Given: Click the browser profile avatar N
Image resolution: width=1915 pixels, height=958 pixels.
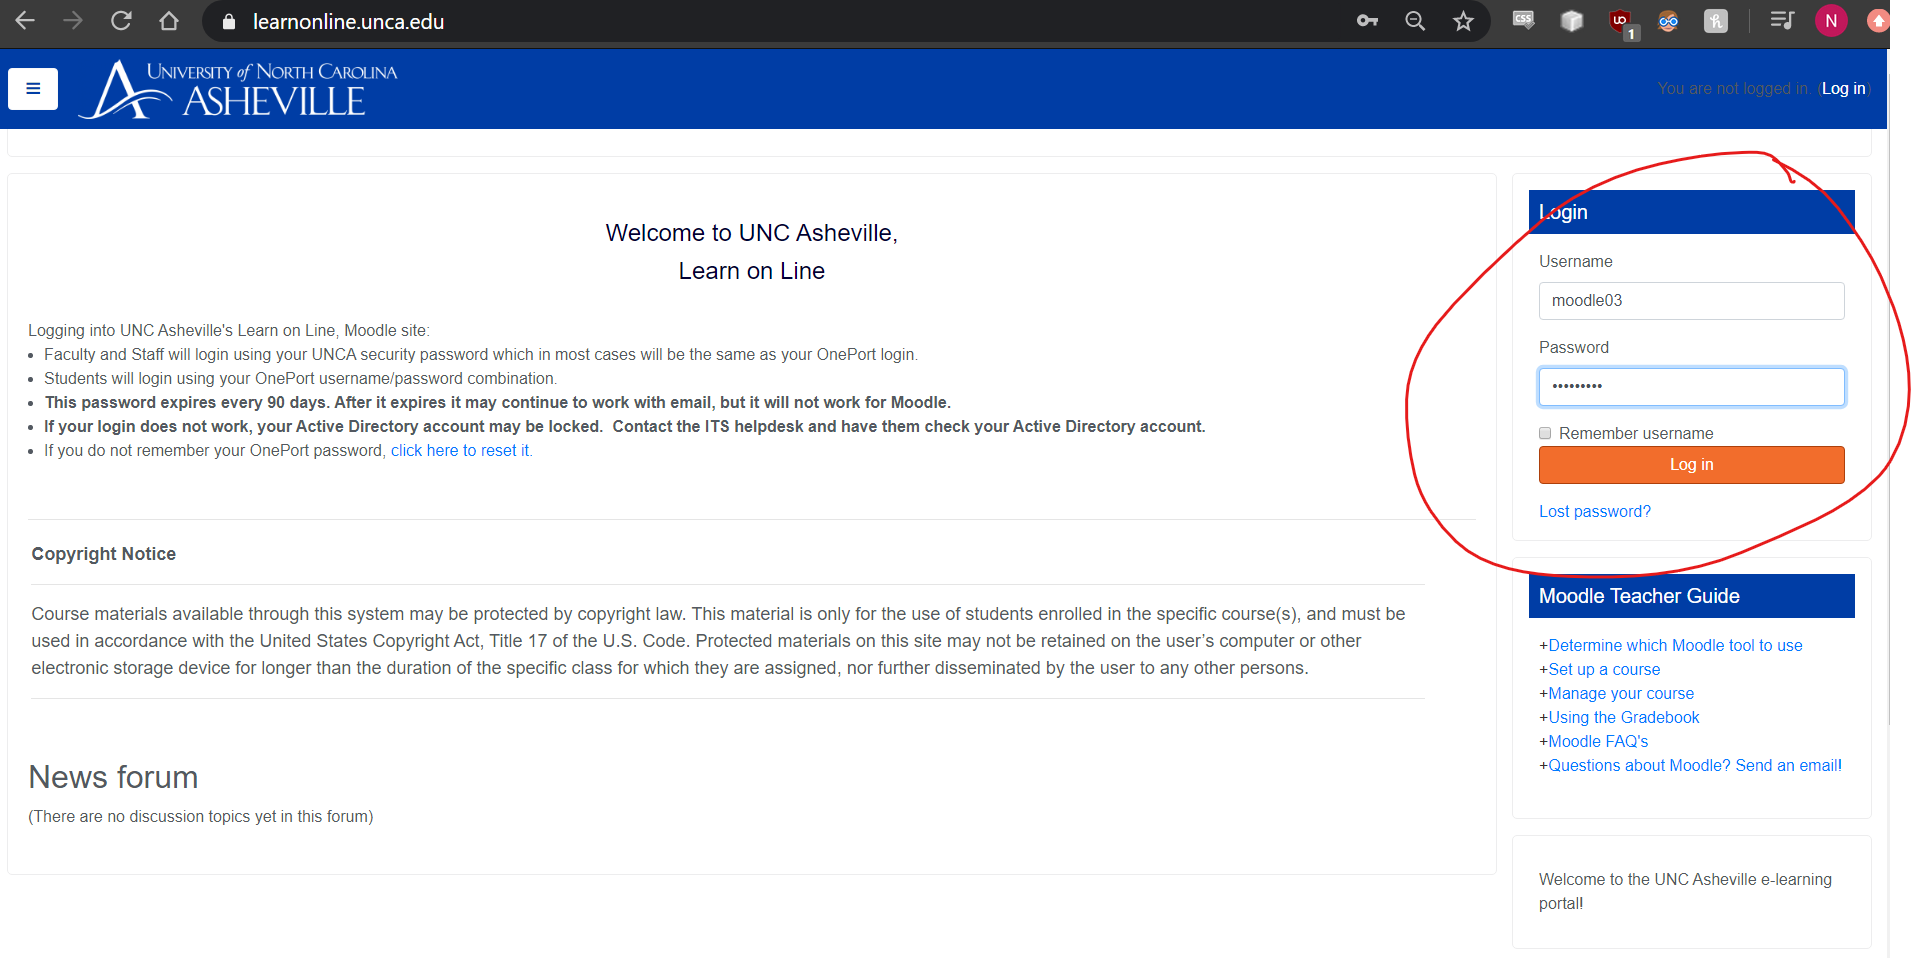Looking at the screenshot, I should [x=1830, y=21].
